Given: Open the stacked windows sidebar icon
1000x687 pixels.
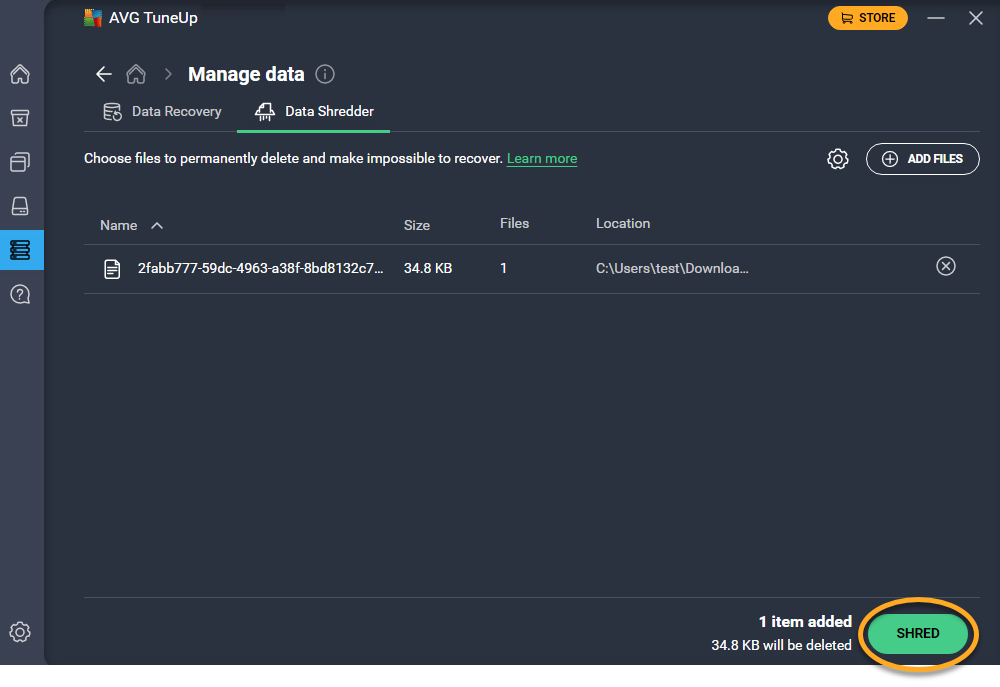Looking at the screenshot, I should click(x=20, y=162).
